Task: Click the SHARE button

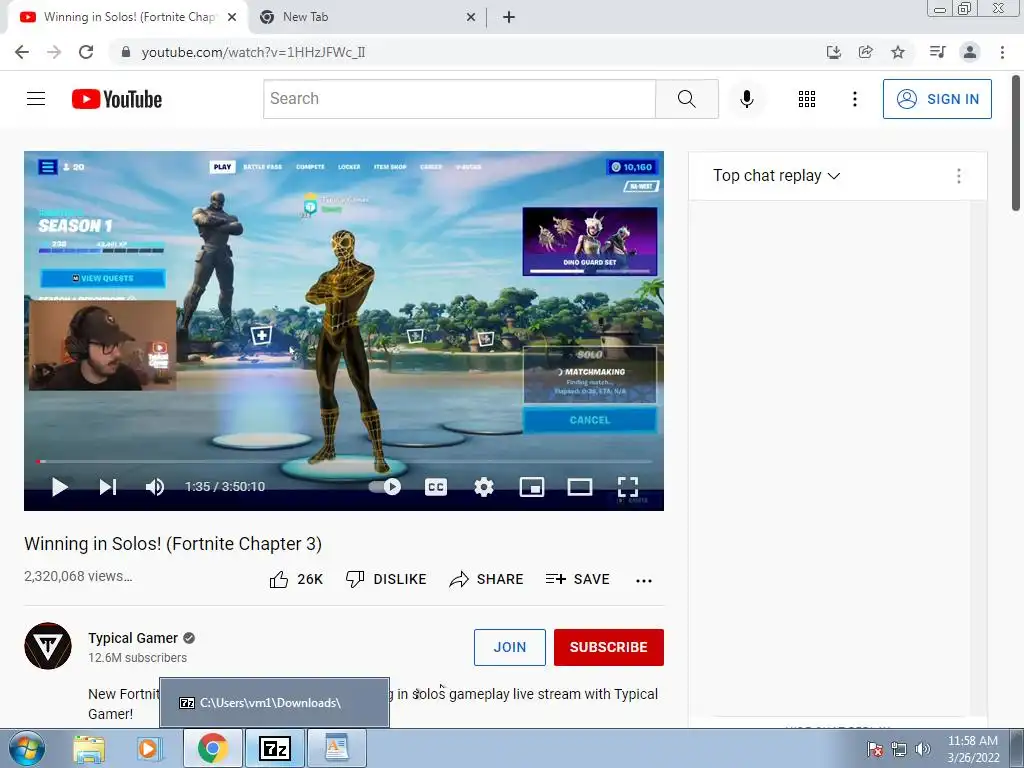Action: point(487,579)
